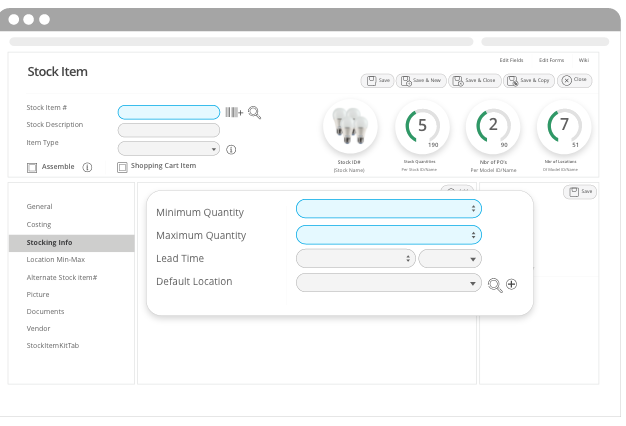626x426 pixels.
Task: Open the Lead Time unit dropdown
Action: [x=450, y=258]
